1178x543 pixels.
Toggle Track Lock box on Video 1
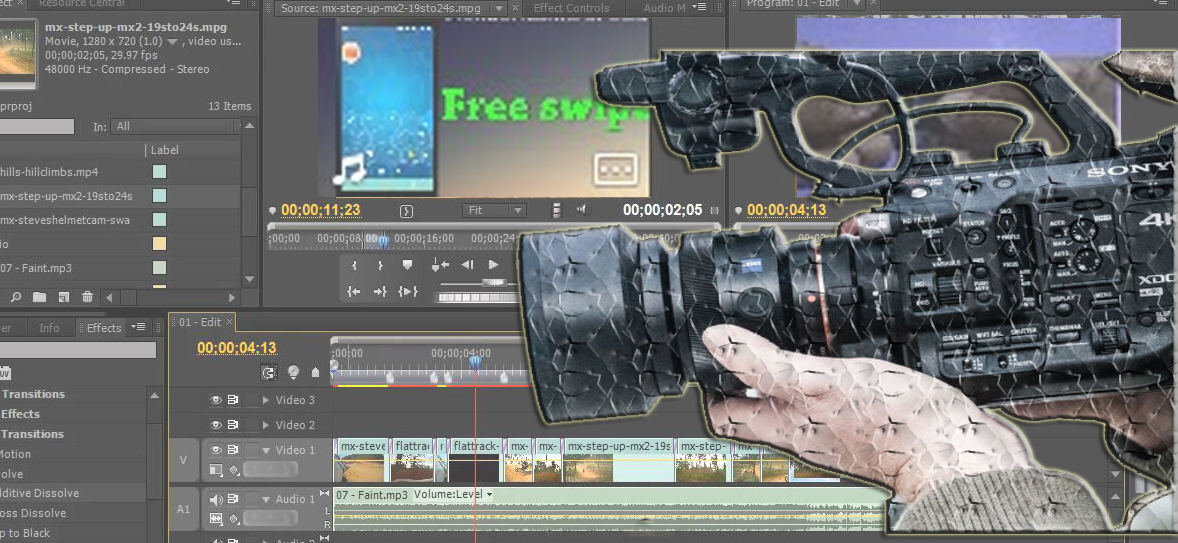[252, 450]
